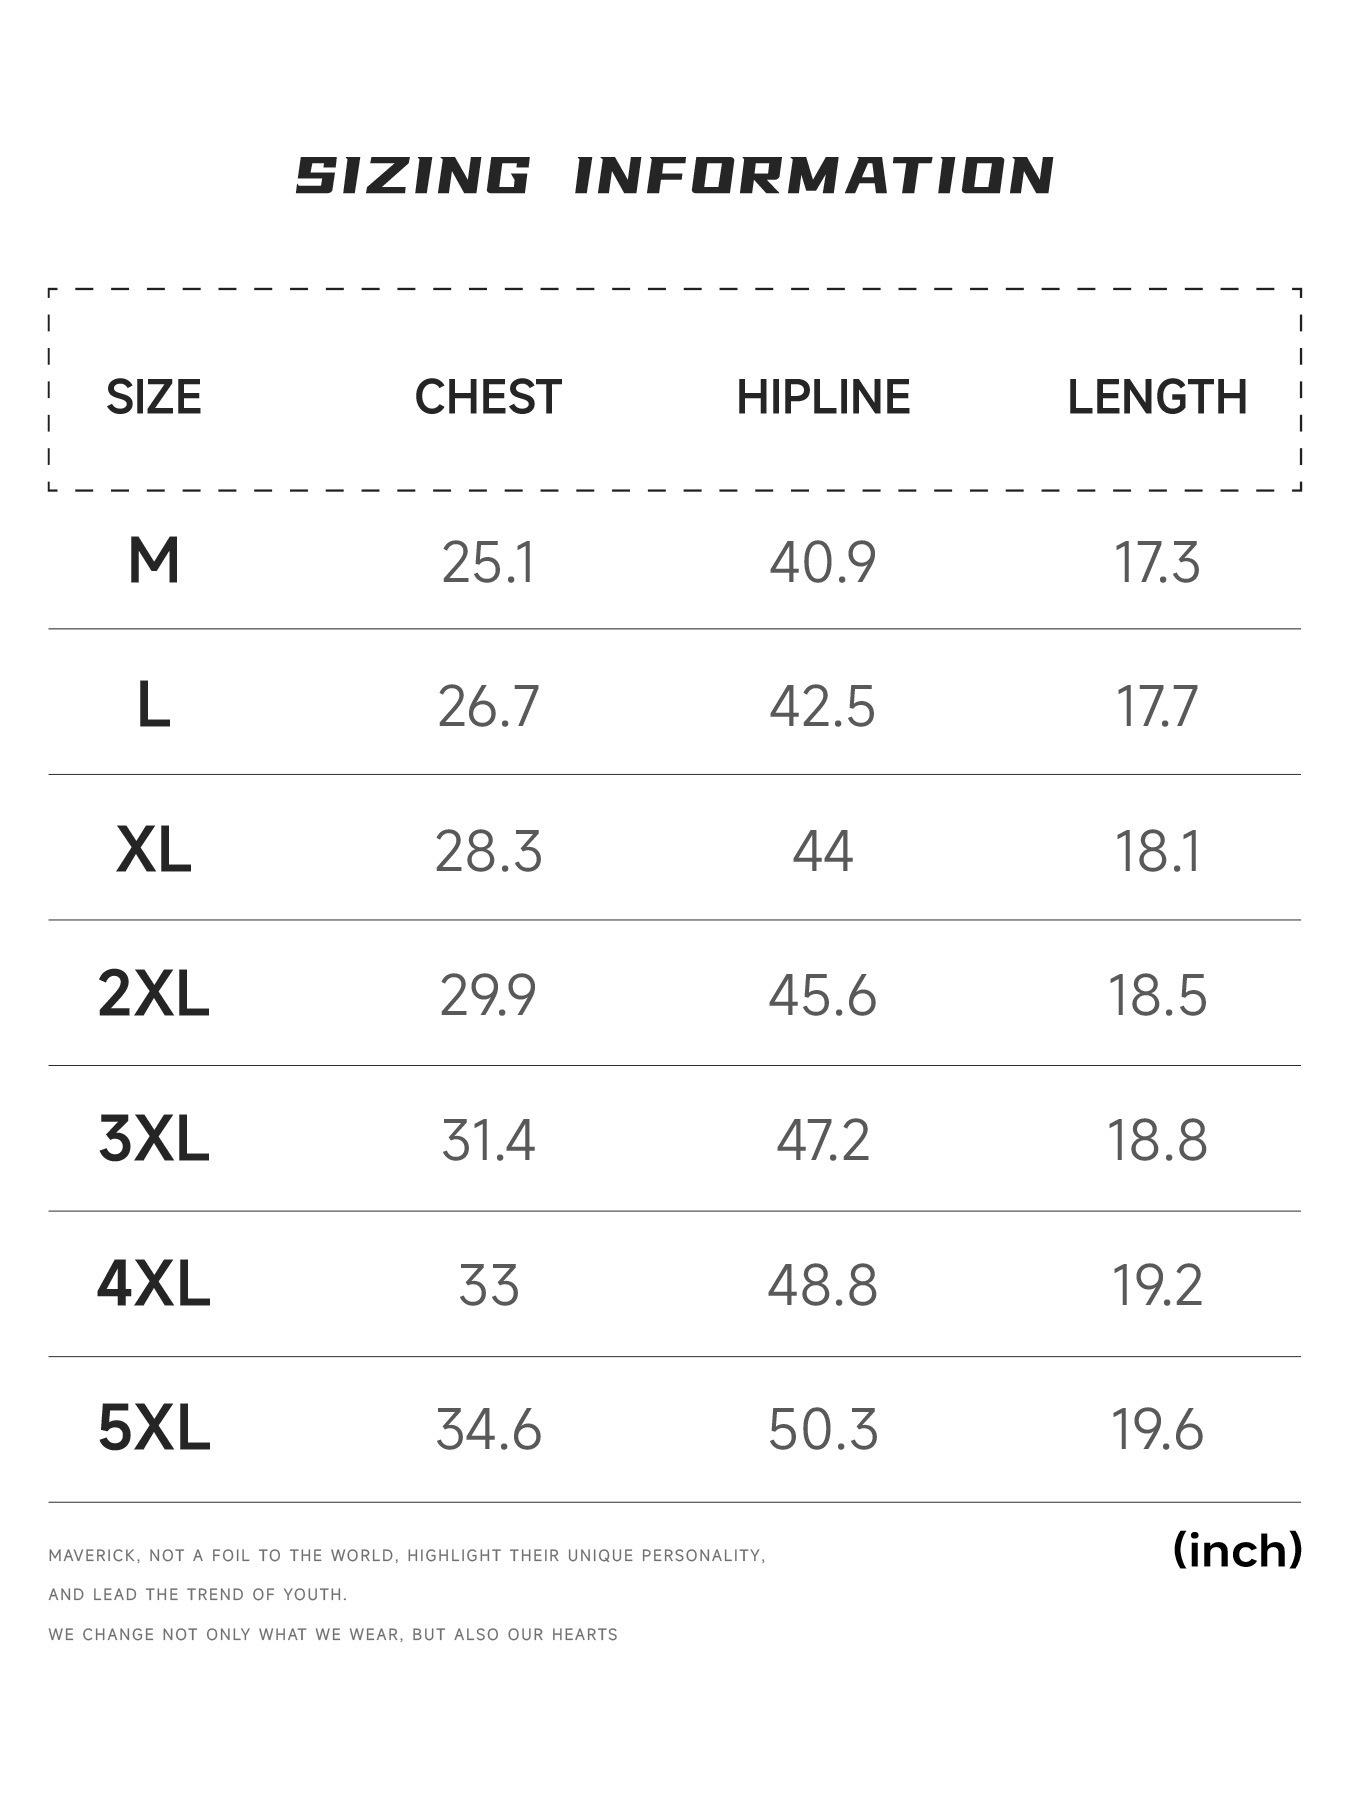1350x1800 pixels.
Task: Select hipline value 44 in XL row
Action: tap(822, 852)
